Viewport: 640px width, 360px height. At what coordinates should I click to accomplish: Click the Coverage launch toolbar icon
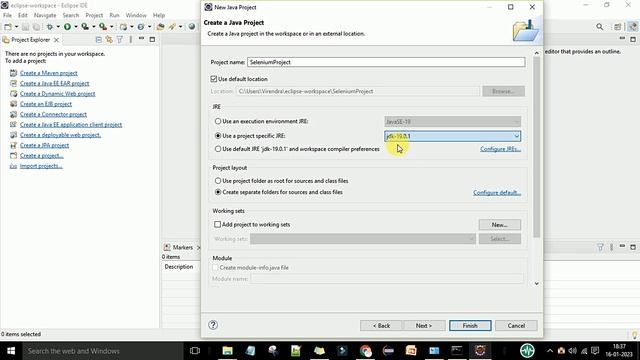coord(85,27)
